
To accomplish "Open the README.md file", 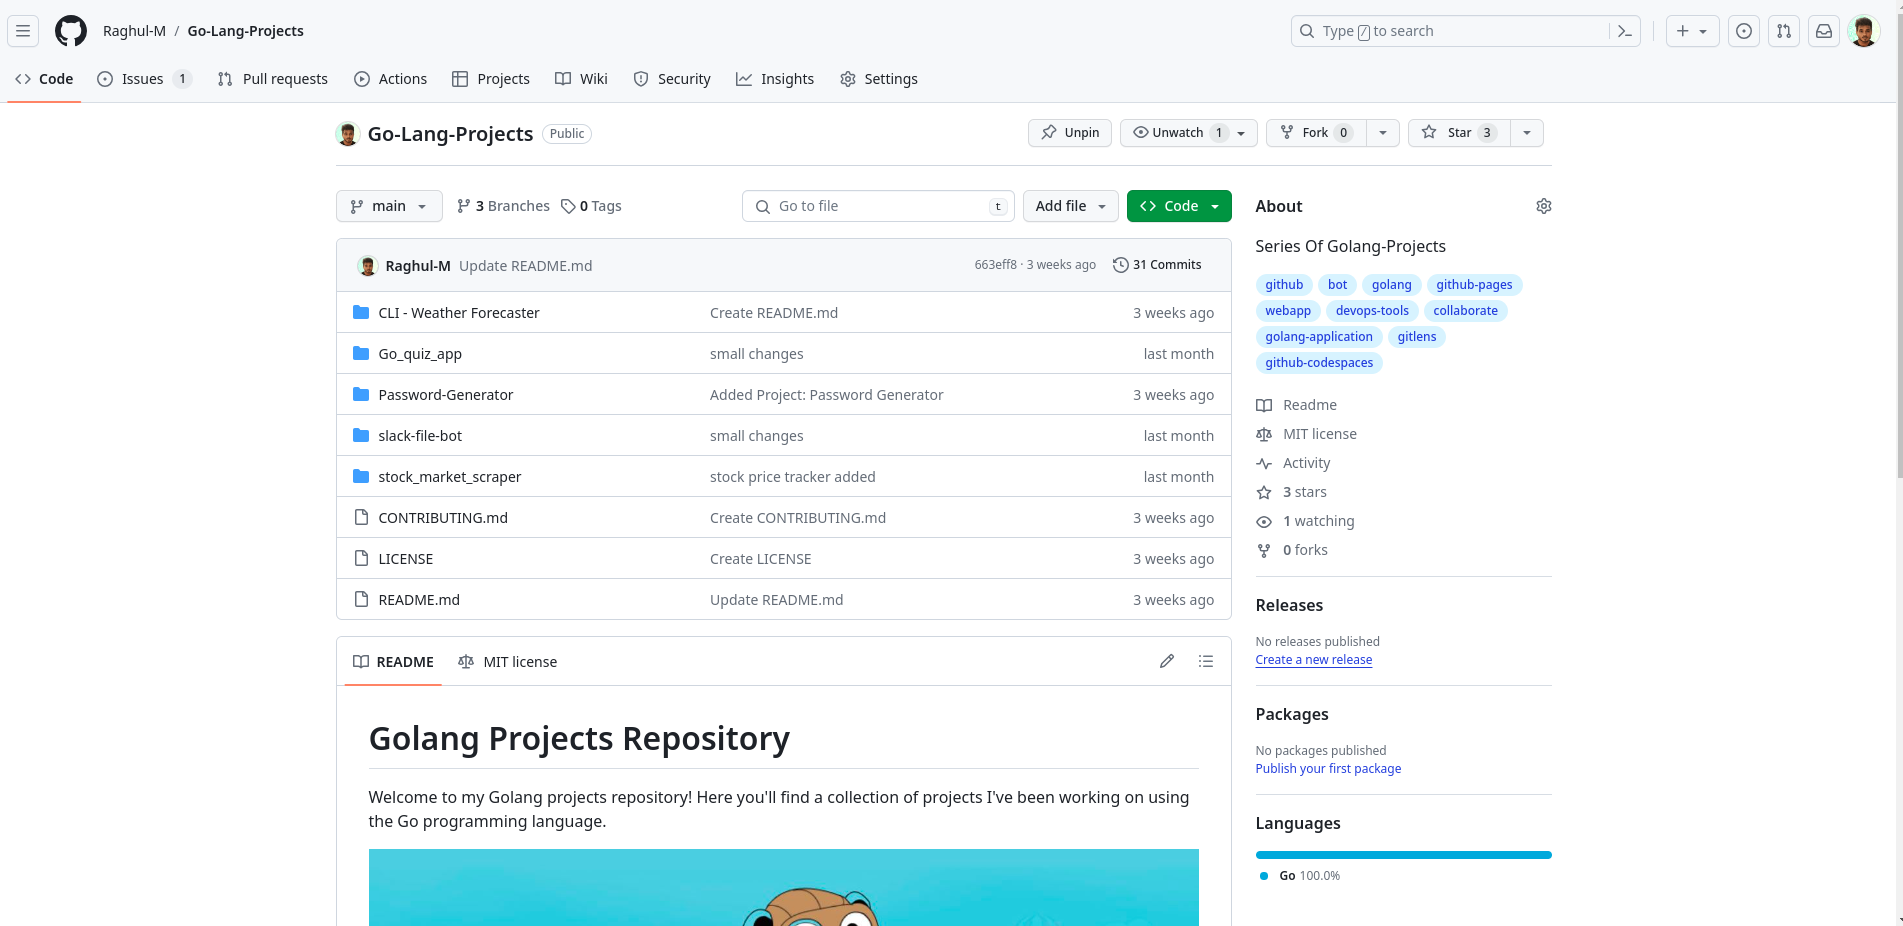I will pyautogui.click(x=419, y=600).
